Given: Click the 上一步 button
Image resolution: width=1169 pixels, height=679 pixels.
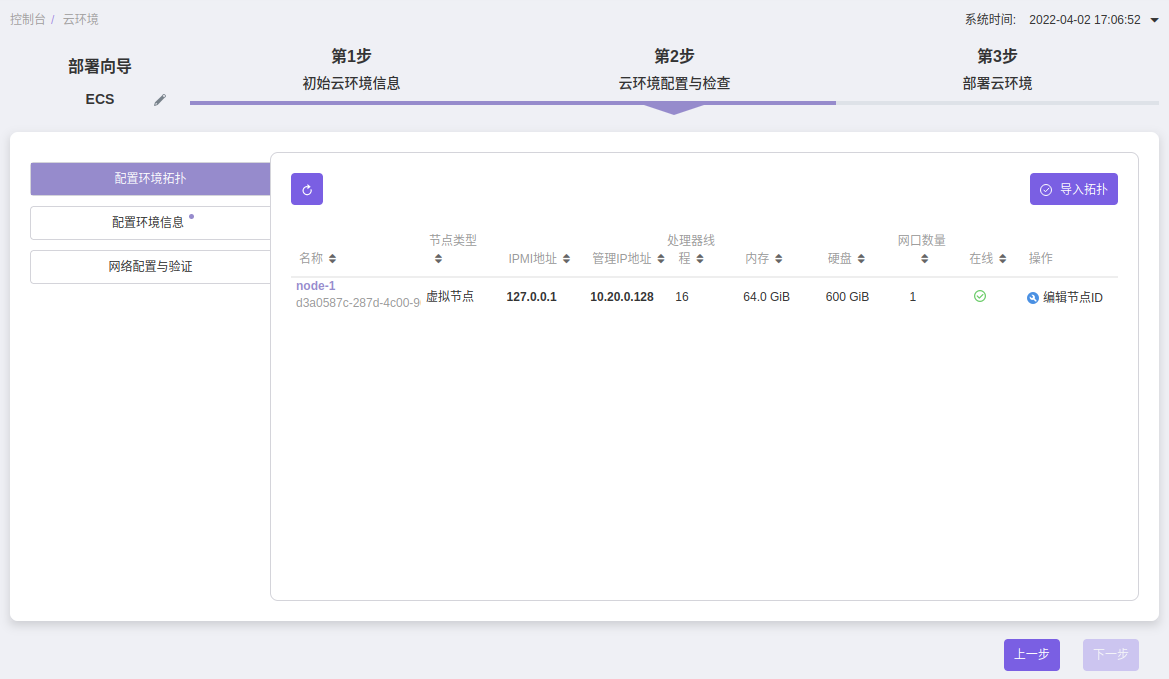Looking at the screenshot, I should tap(1031, 655).
